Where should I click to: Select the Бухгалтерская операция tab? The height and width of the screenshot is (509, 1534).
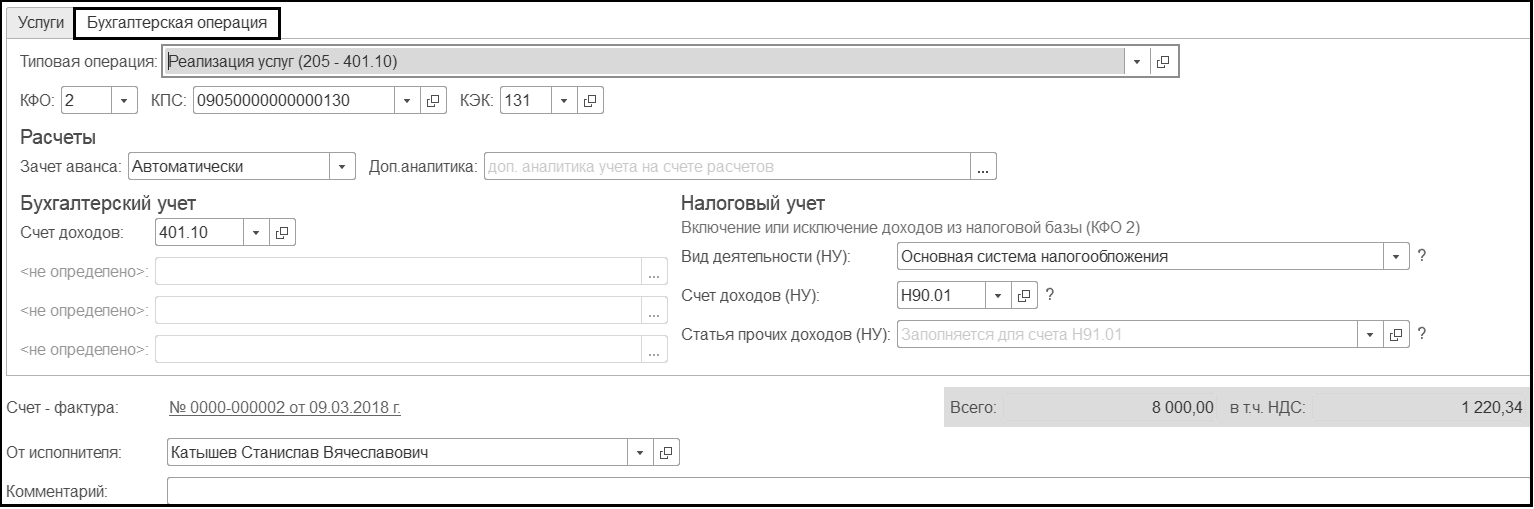click(177, 21)
